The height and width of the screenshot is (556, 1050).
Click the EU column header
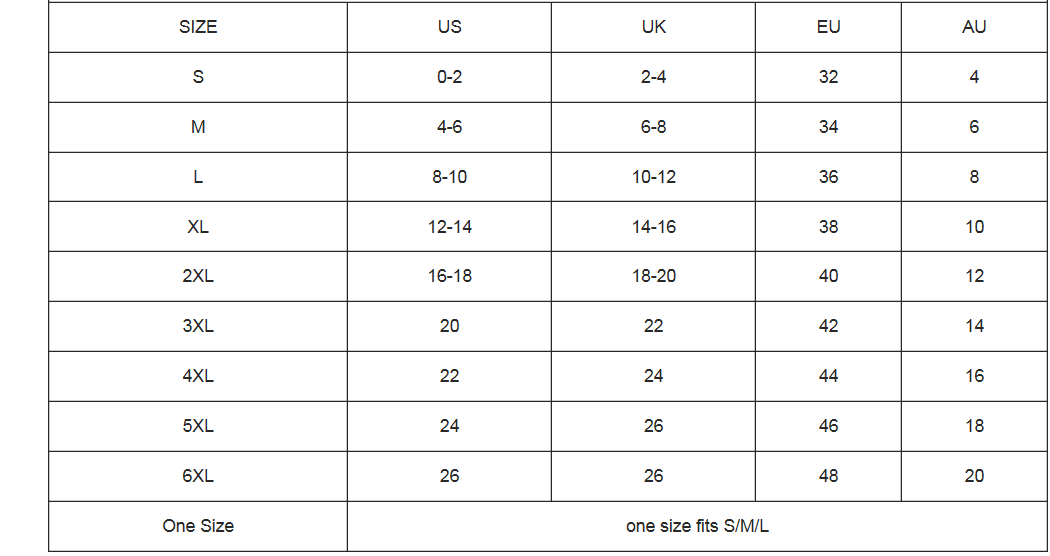(828, 27)
